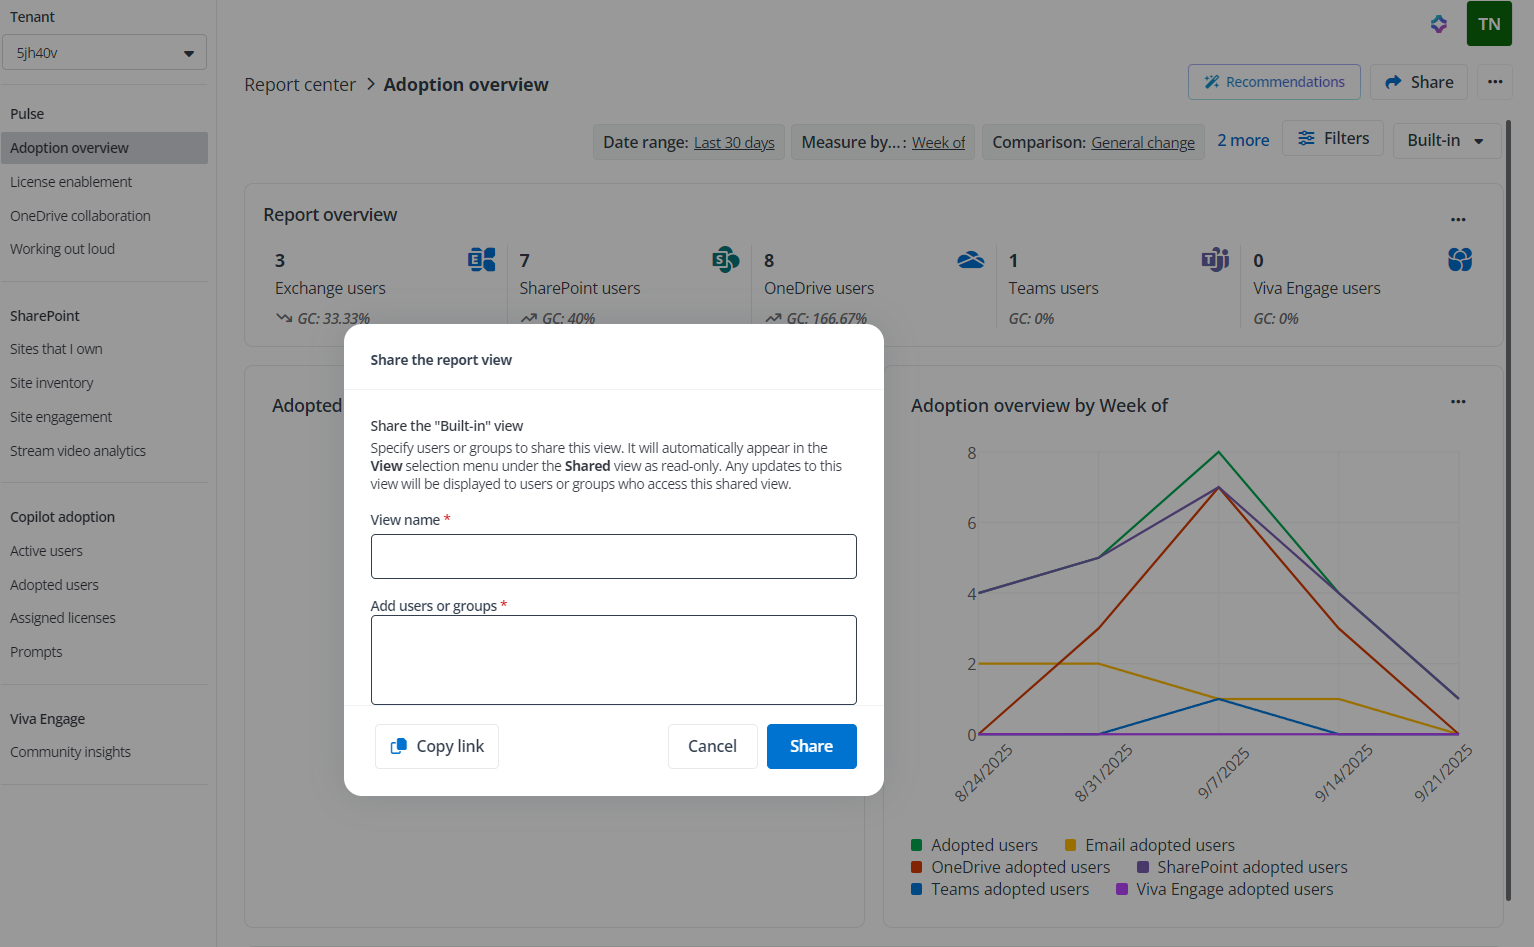Screen dimensions: 1534x947
Task: Open the Tenant dropdown
Action: (x=104, y=53)
